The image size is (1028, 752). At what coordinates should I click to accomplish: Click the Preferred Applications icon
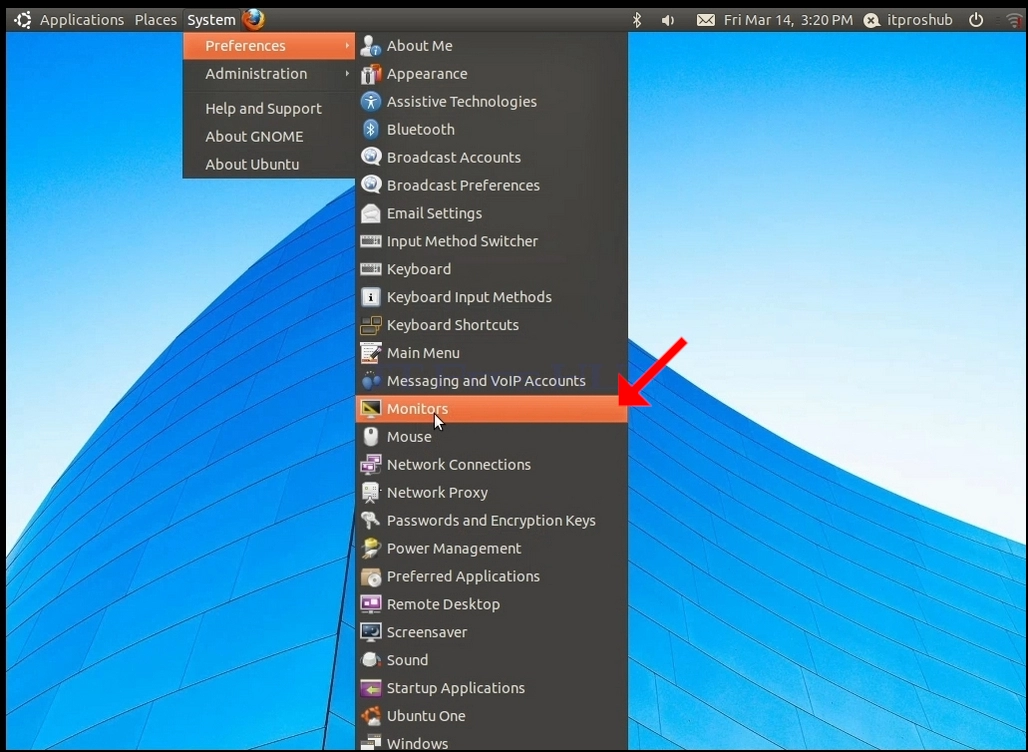click(x=370, y=576)
